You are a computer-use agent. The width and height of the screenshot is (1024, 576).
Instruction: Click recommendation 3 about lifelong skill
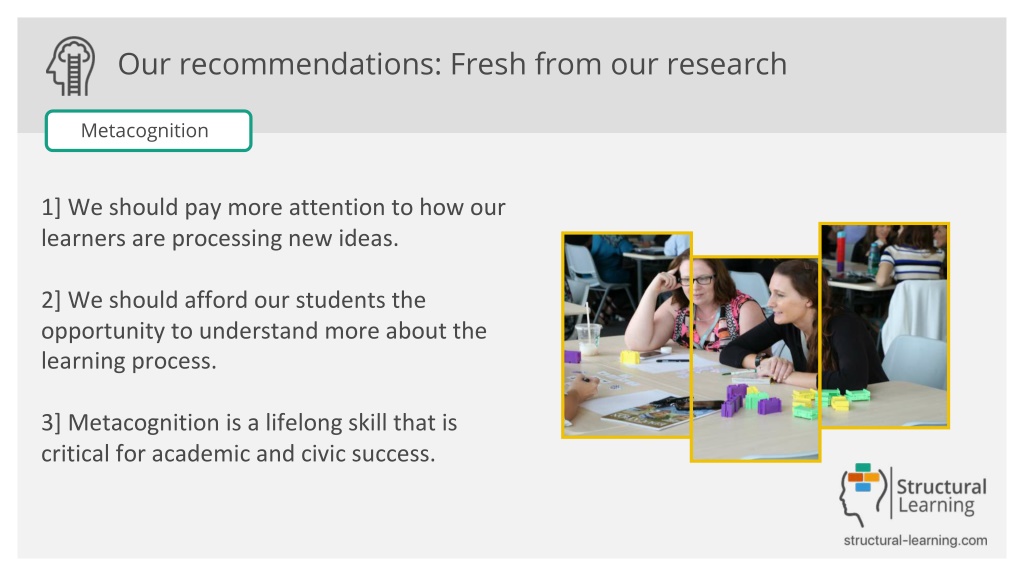(x=249, y=438)
